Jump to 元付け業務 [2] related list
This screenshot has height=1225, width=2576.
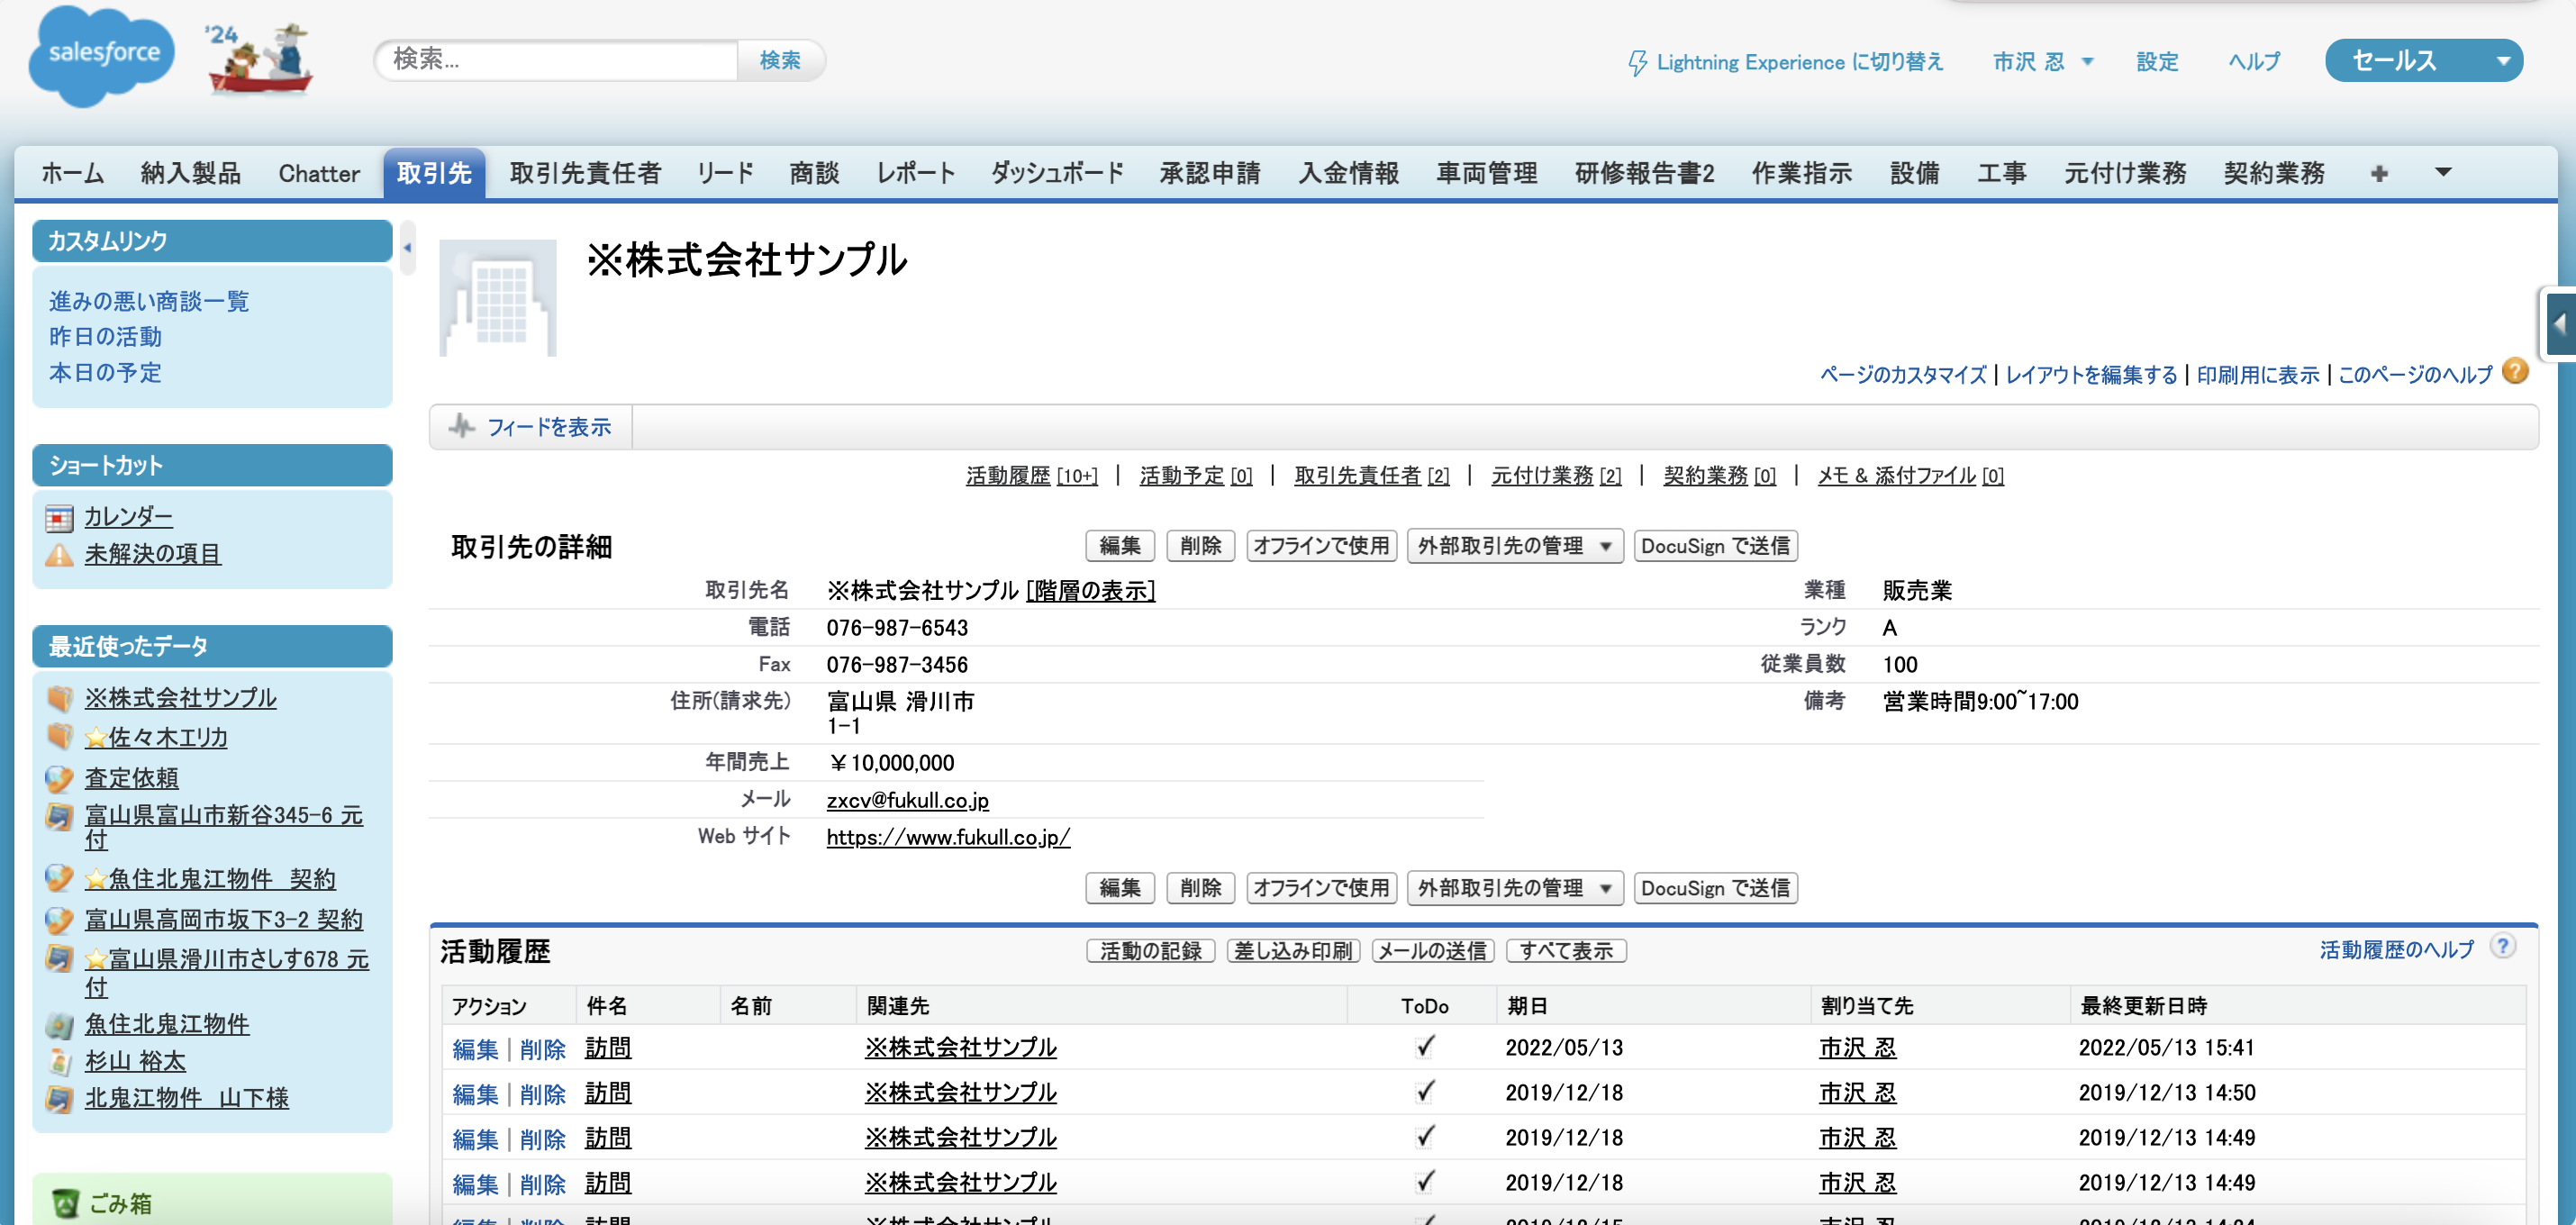click(x=1556, y=476)
